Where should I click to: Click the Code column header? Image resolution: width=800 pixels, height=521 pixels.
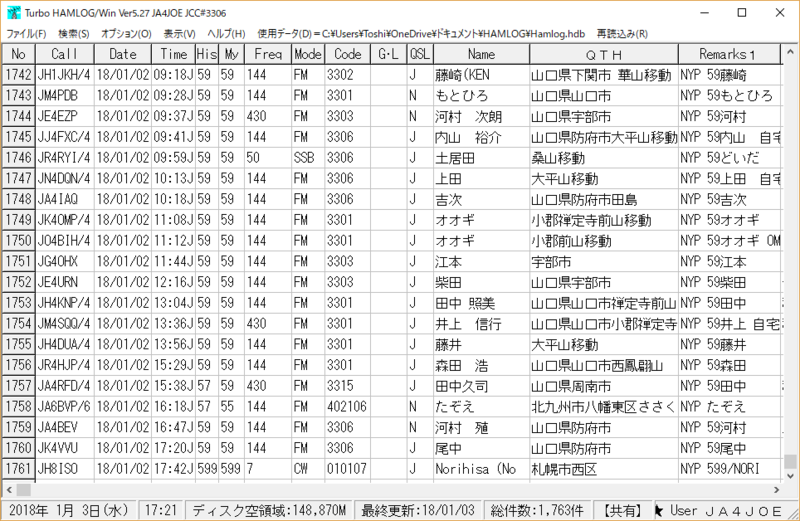pos(347,54)
